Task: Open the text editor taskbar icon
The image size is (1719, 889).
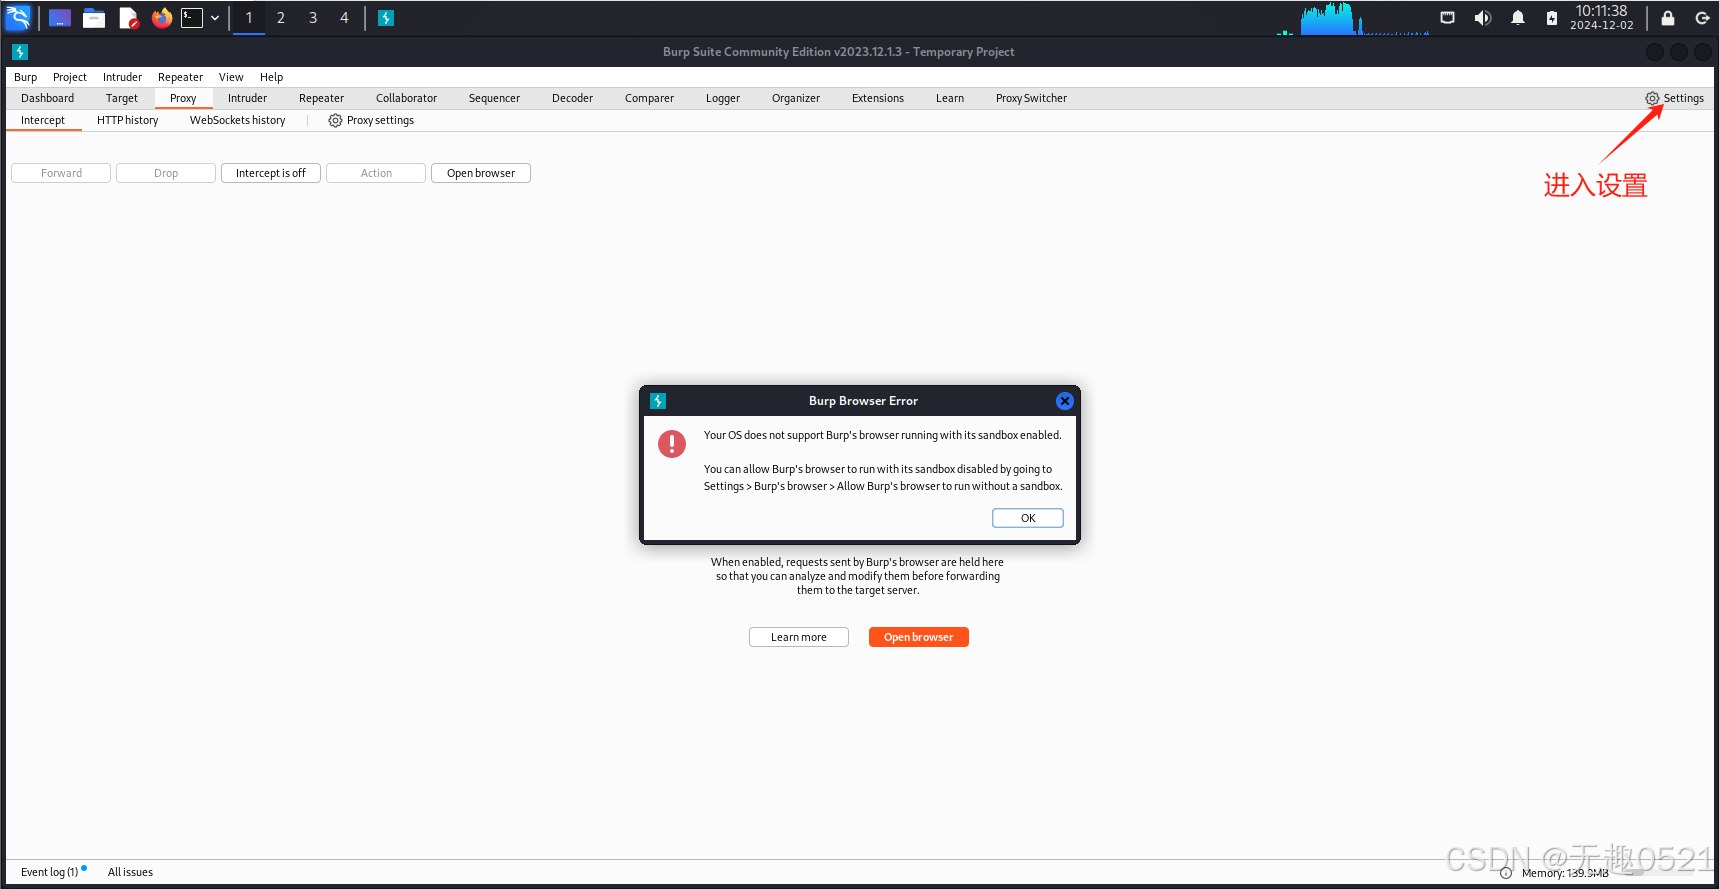Action: [x=129, y=18]
